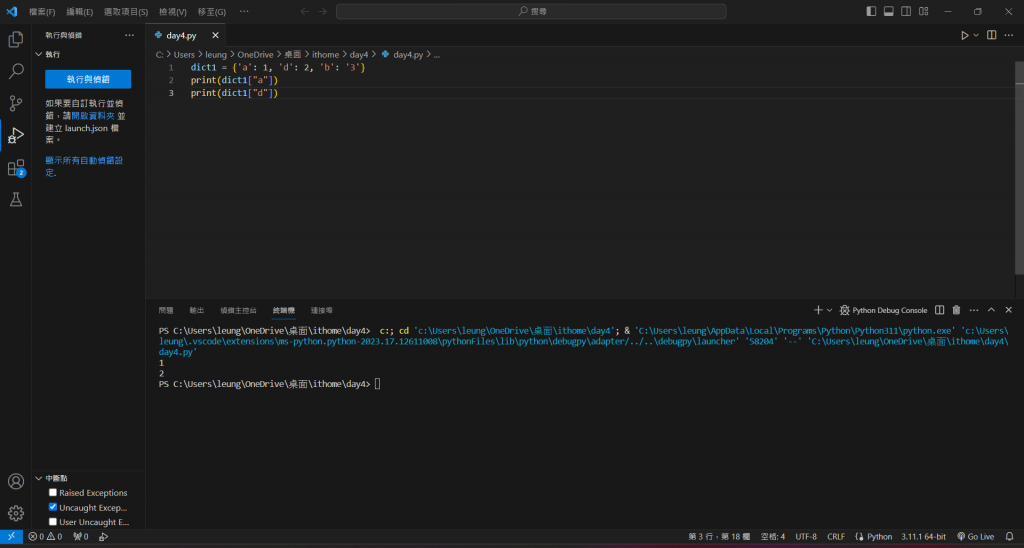Open run and debug side bar ellipsis menu
The height and width of the screenshot is (548, 1024).
129,35
